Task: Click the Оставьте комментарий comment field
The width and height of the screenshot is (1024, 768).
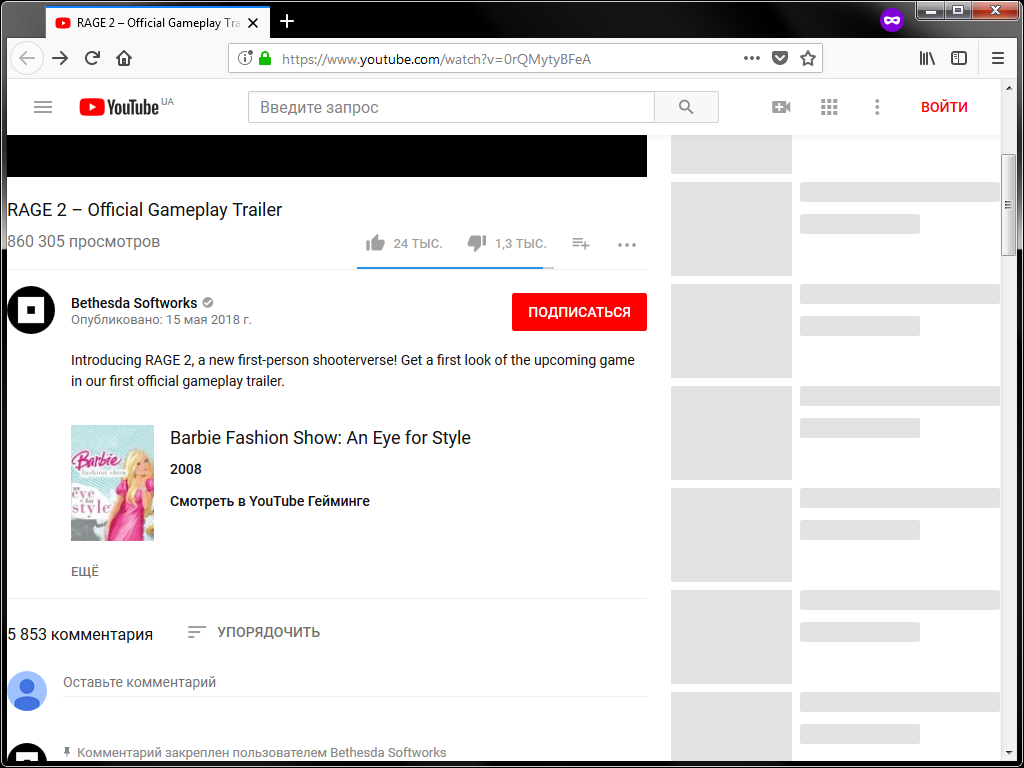Action: [x=354, y=682]
